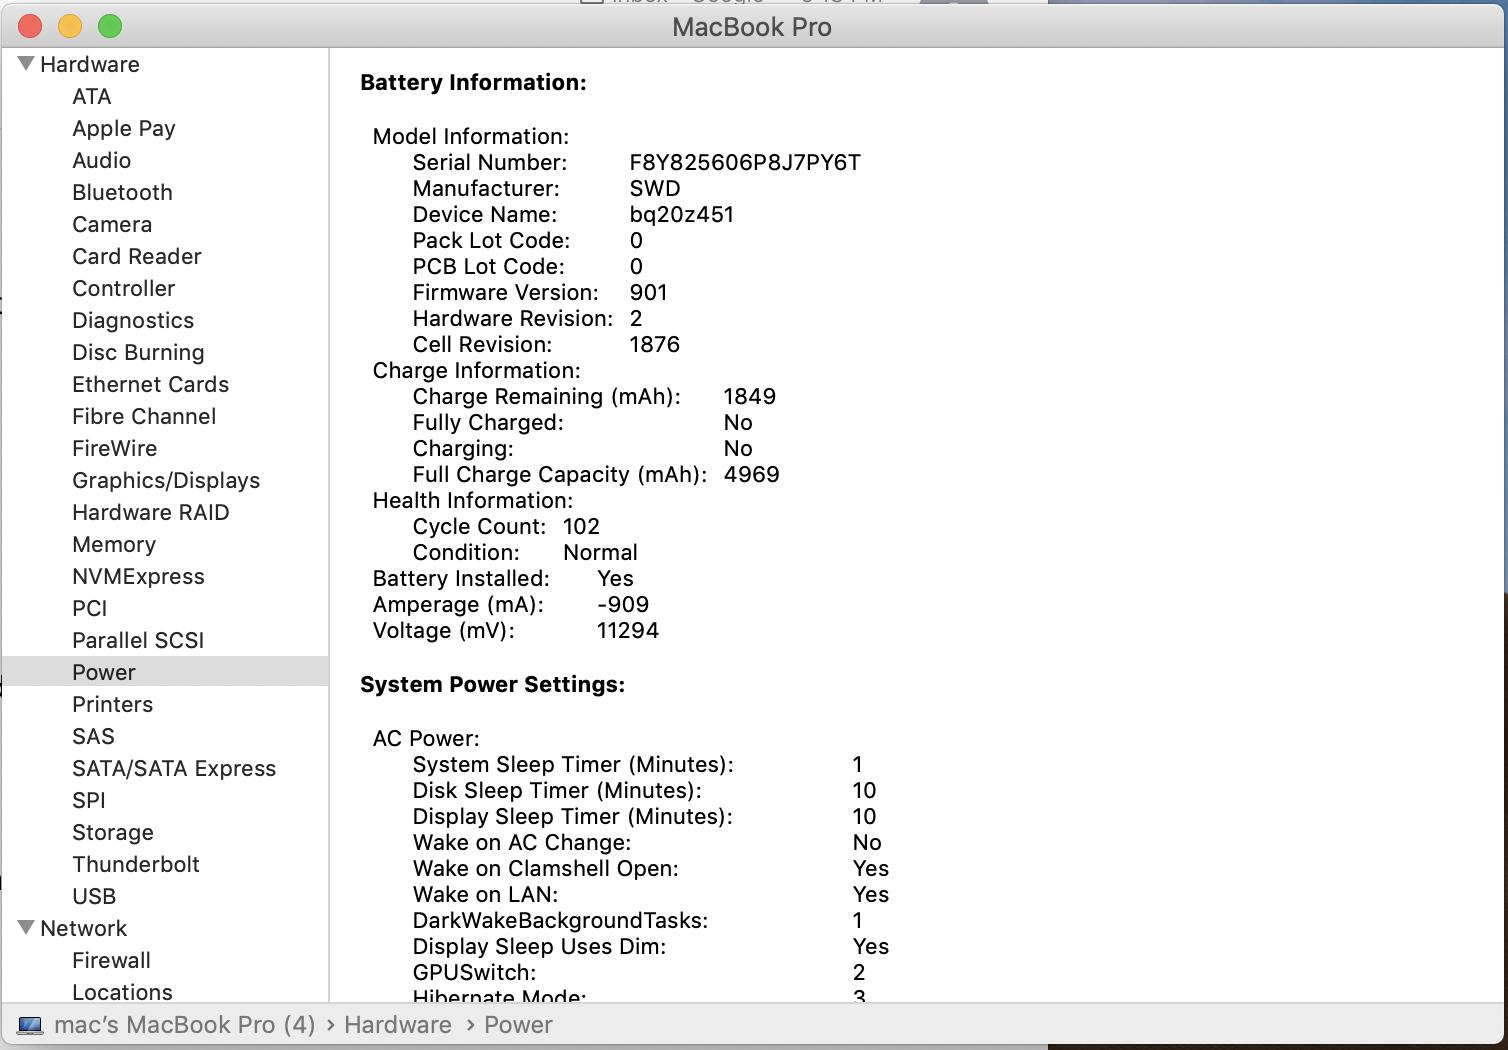The width and height of the screenshot is (1508, 1050).
Task: Collapse the Network section triangle
Action: [x=26, y=927]
